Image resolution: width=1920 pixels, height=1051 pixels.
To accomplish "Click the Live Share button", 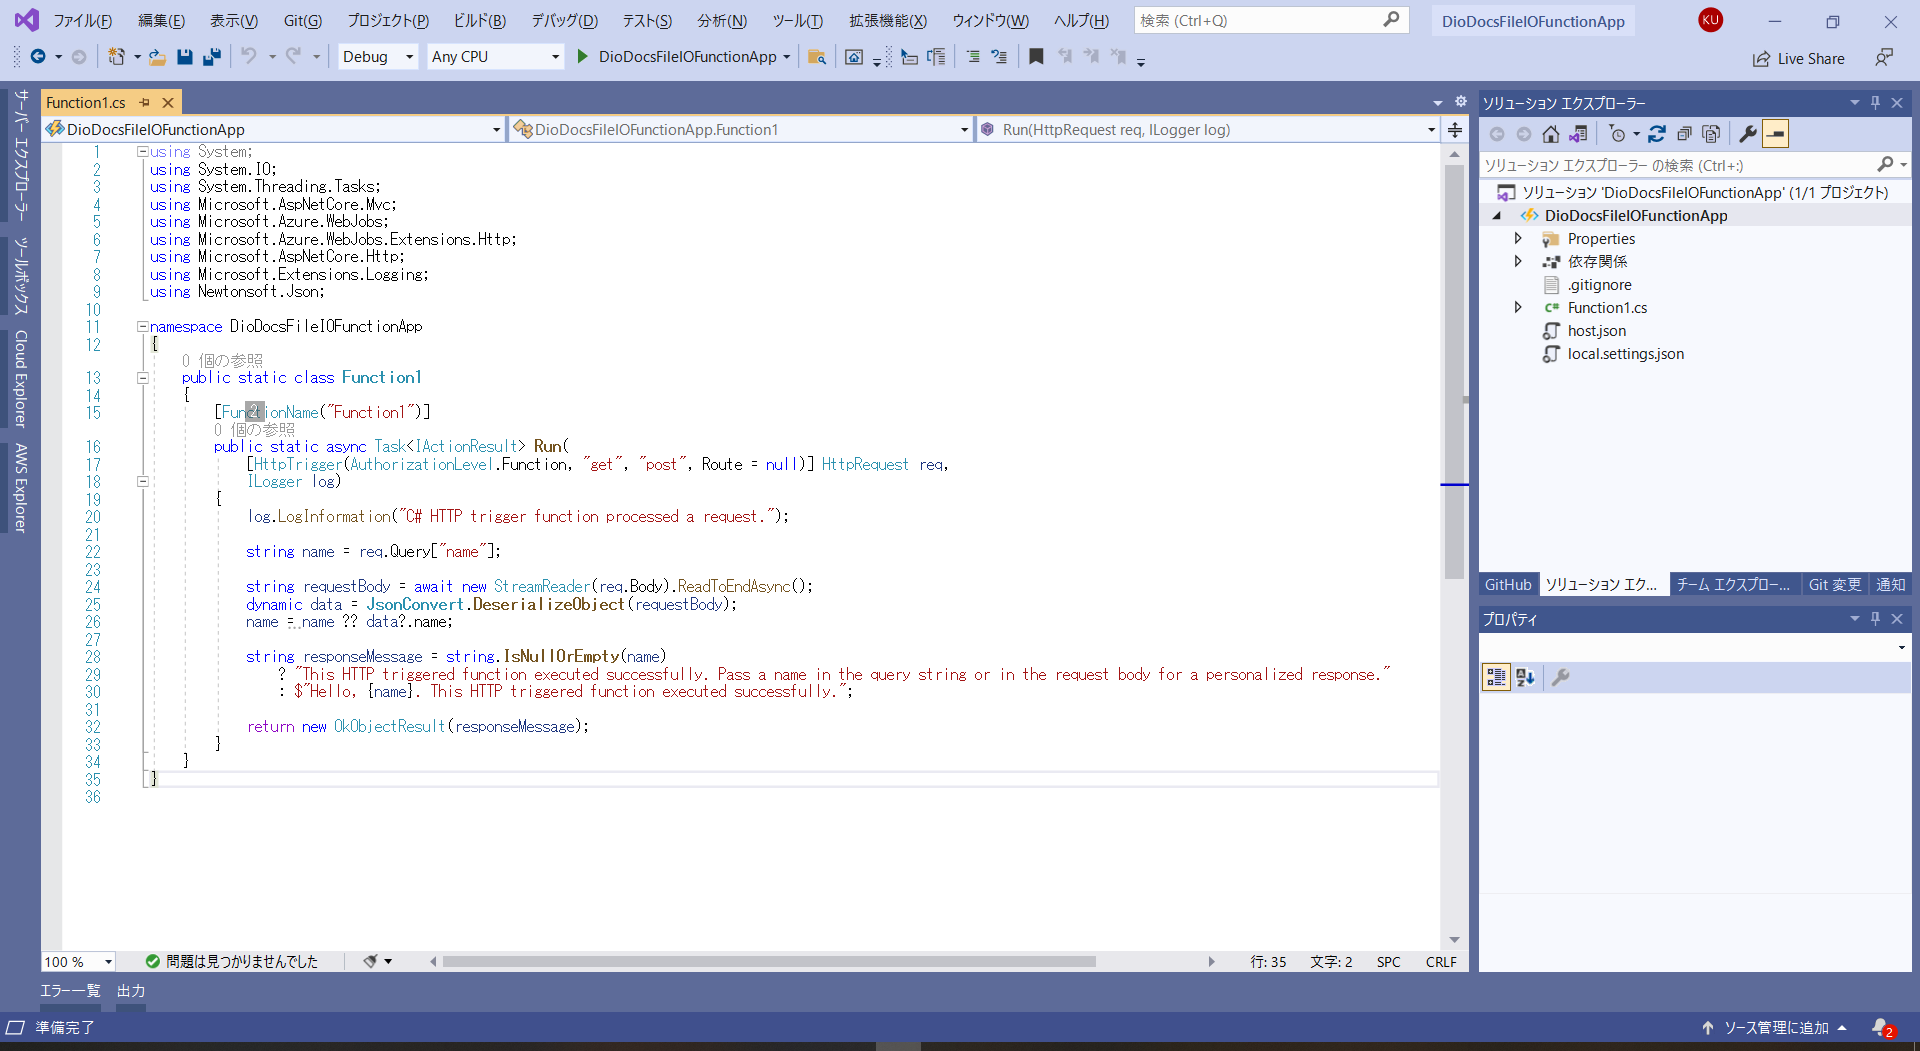I will coord(1798,58).
